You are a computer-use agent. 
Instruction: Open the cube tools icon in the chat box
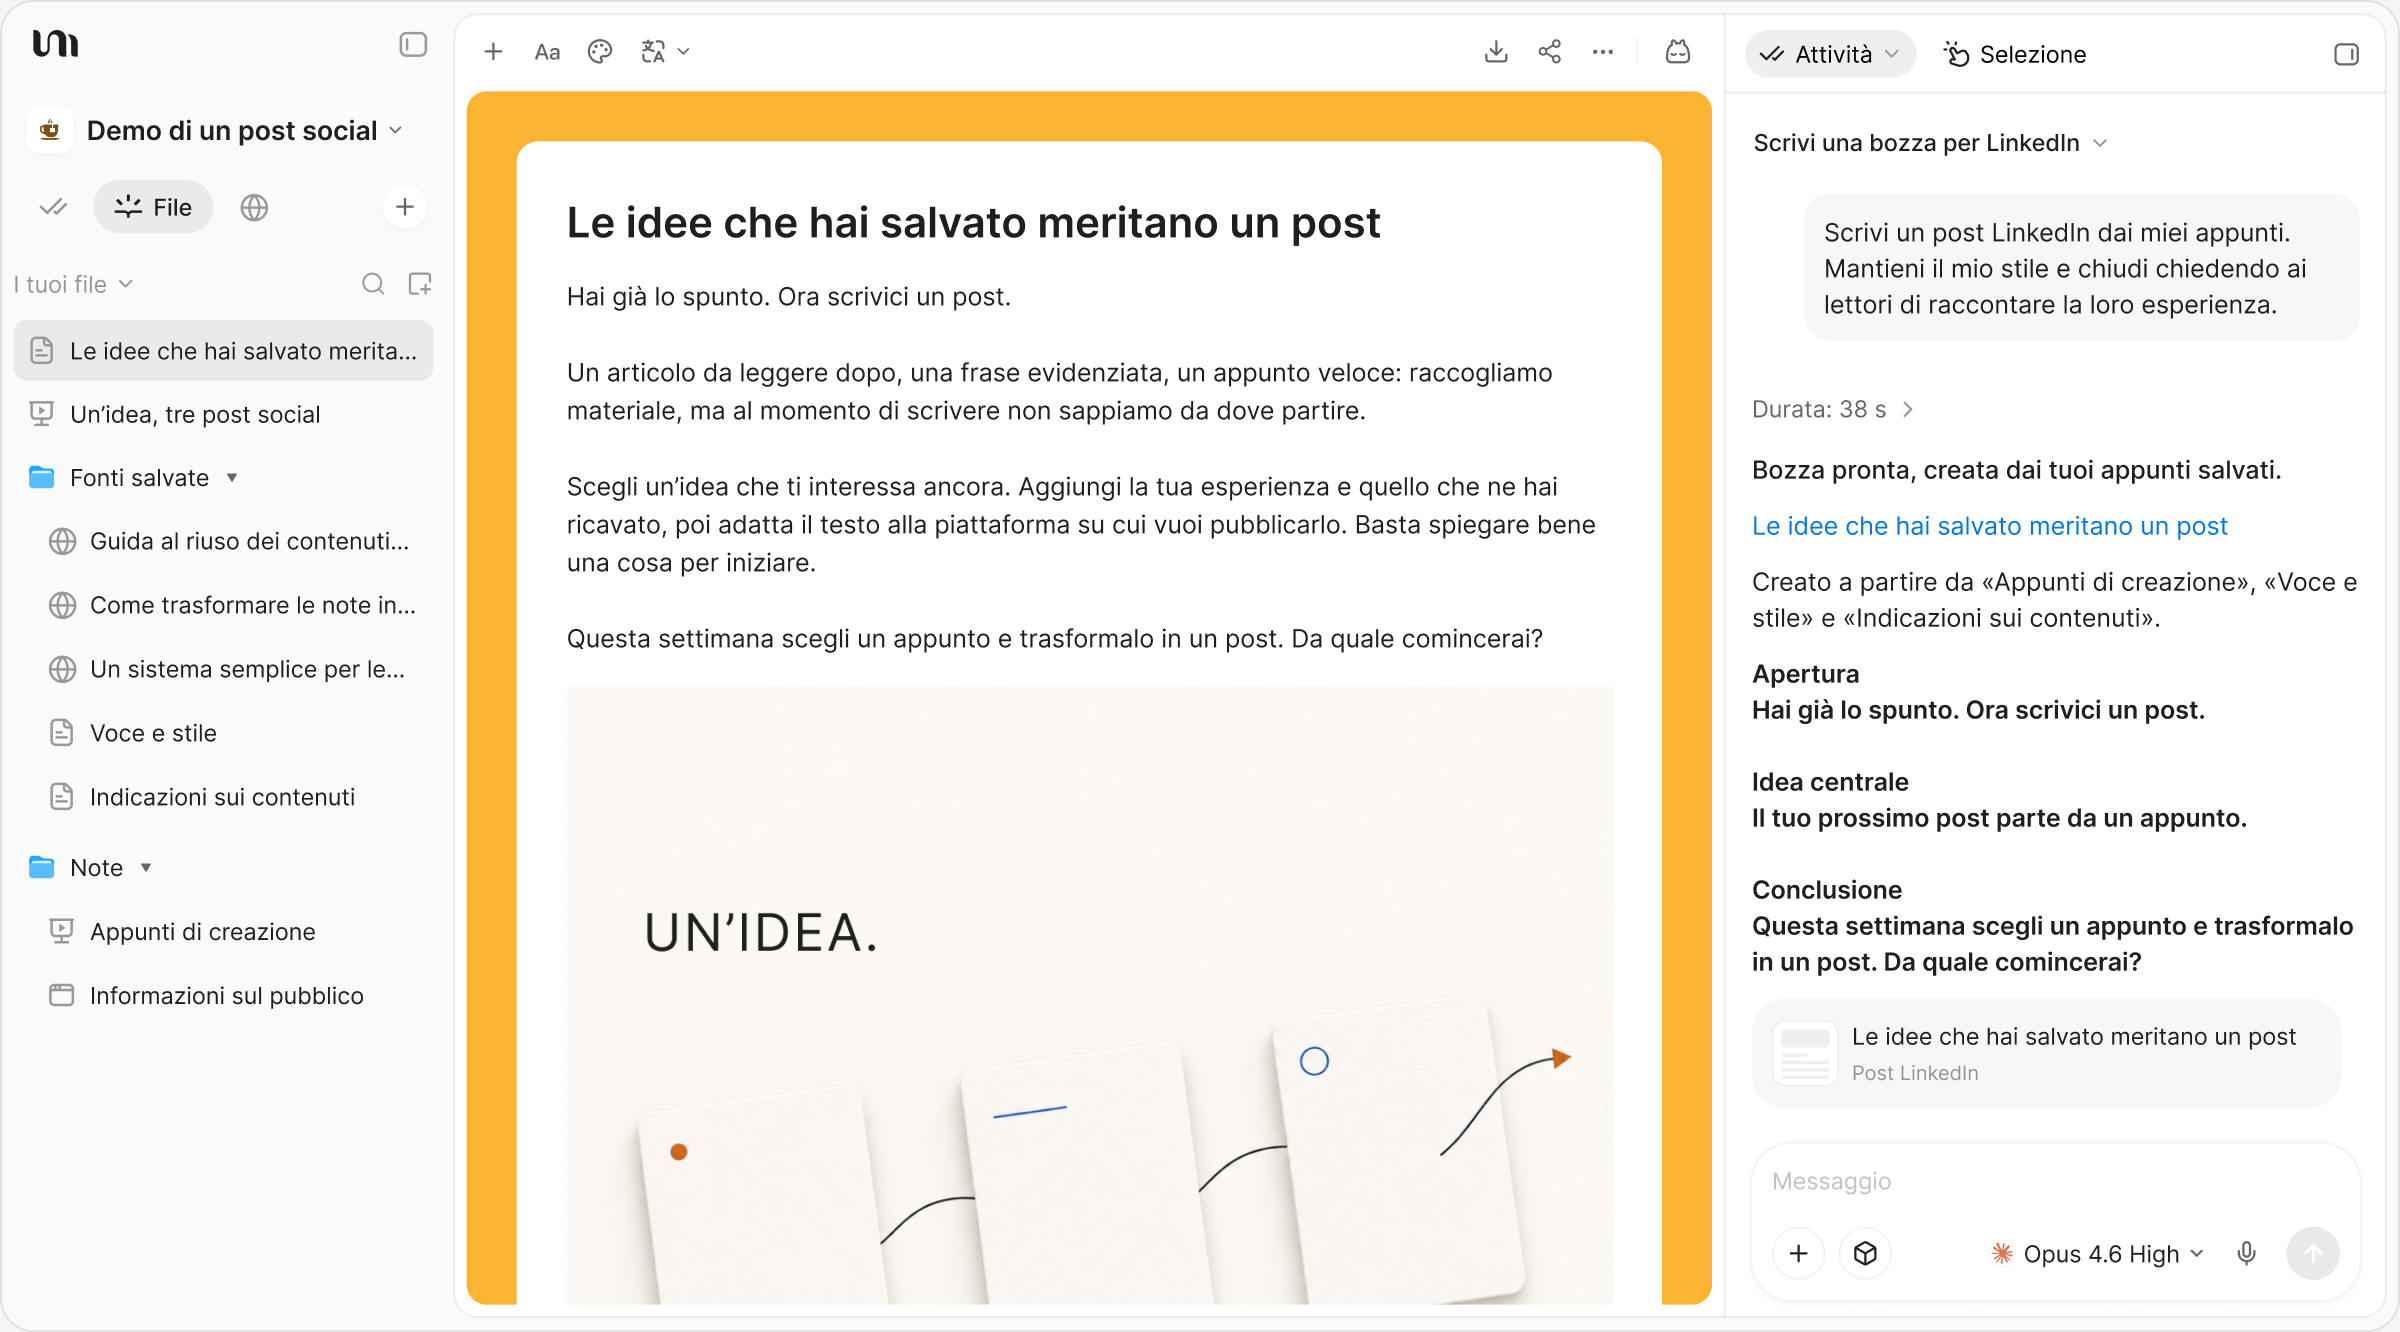[x=1865, y=1253]
